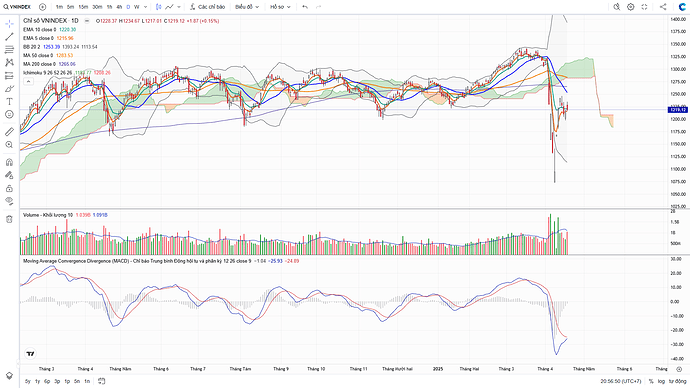Toggle stay in drawing mode pencil-lock
This screenshot has height=388, width=690.
[x=9, y=175]
